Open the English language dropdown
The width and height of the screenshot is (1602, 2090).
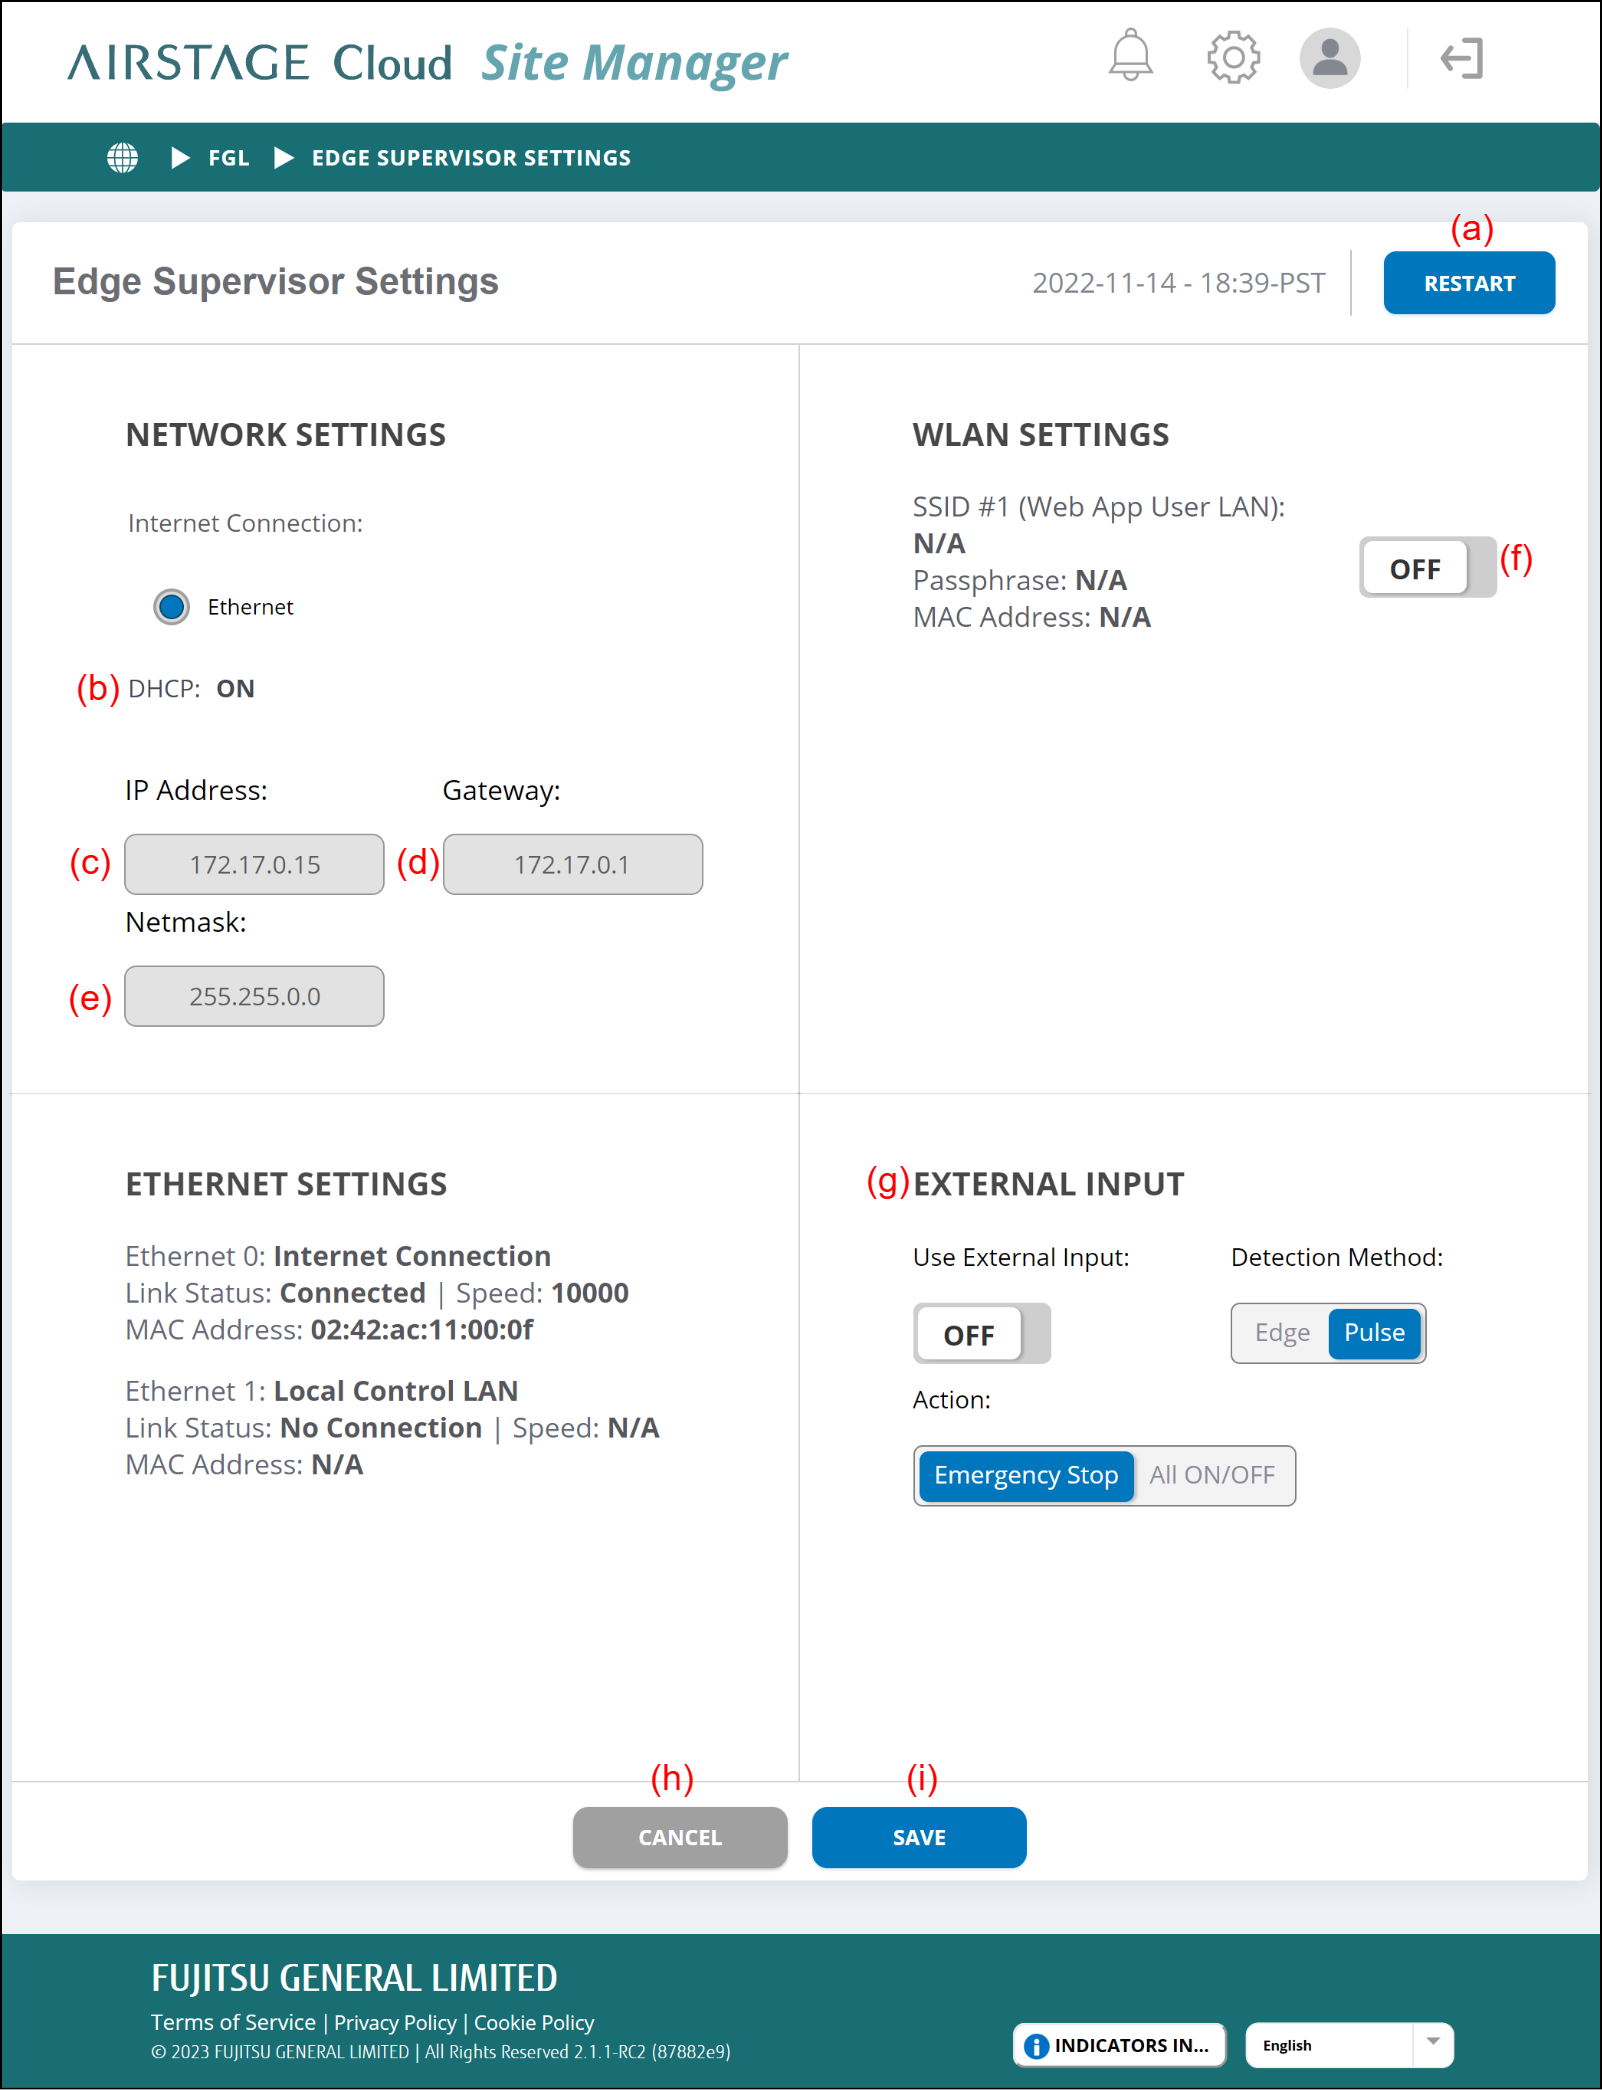(1348, 2046)
